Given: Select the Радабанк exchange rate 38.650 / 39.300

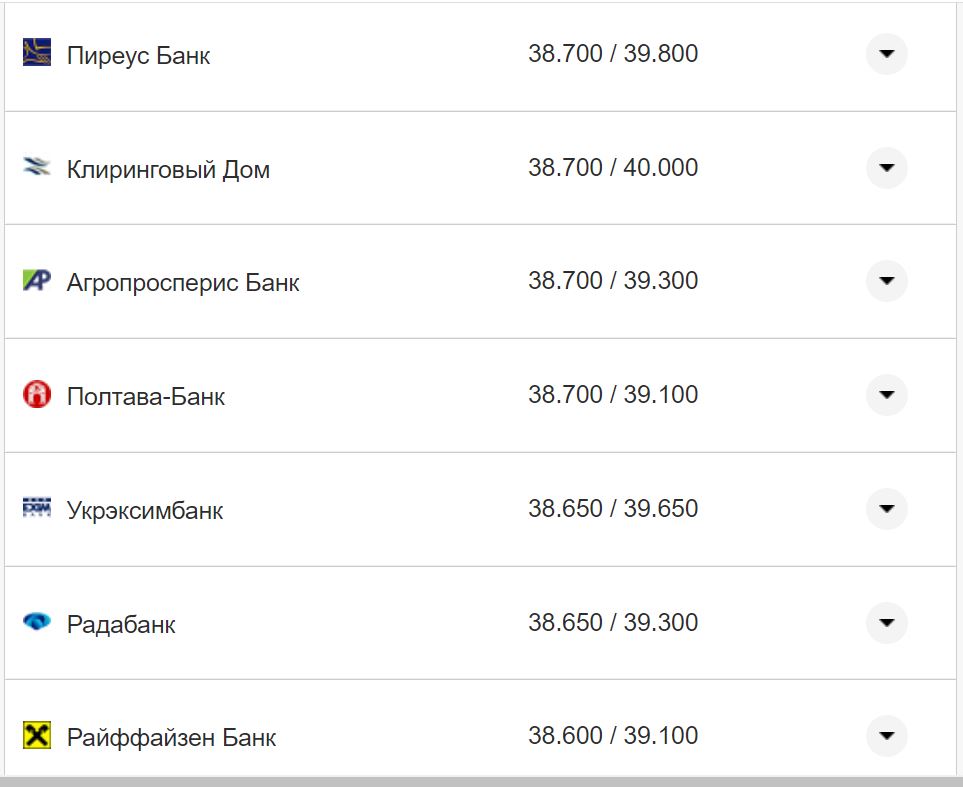Looking at the screenshot, I should (x=613, y=621).
